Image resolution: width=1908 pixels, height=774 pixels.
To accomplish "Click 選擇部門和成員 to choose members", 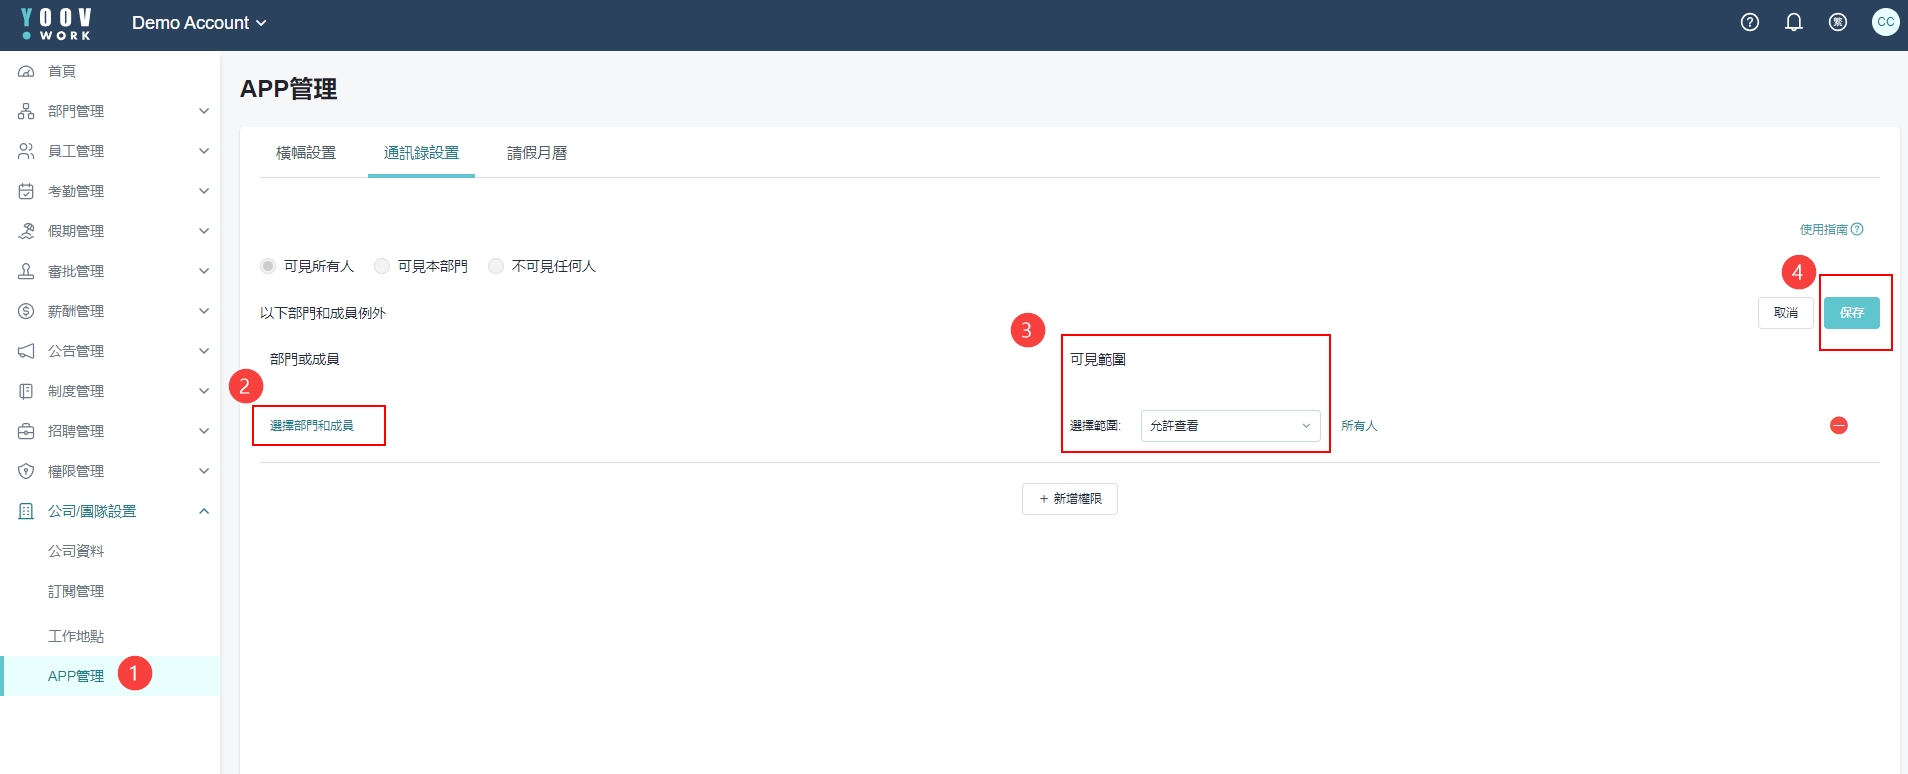I will click(312, 426).
